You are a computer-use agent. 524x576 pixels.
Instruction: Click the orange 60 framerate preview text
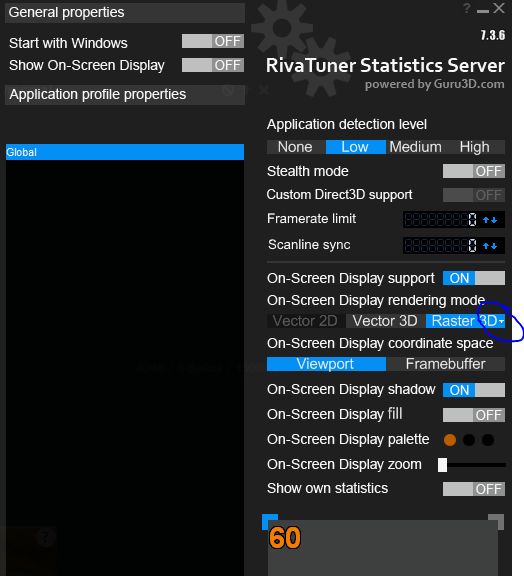click(285, 538)
